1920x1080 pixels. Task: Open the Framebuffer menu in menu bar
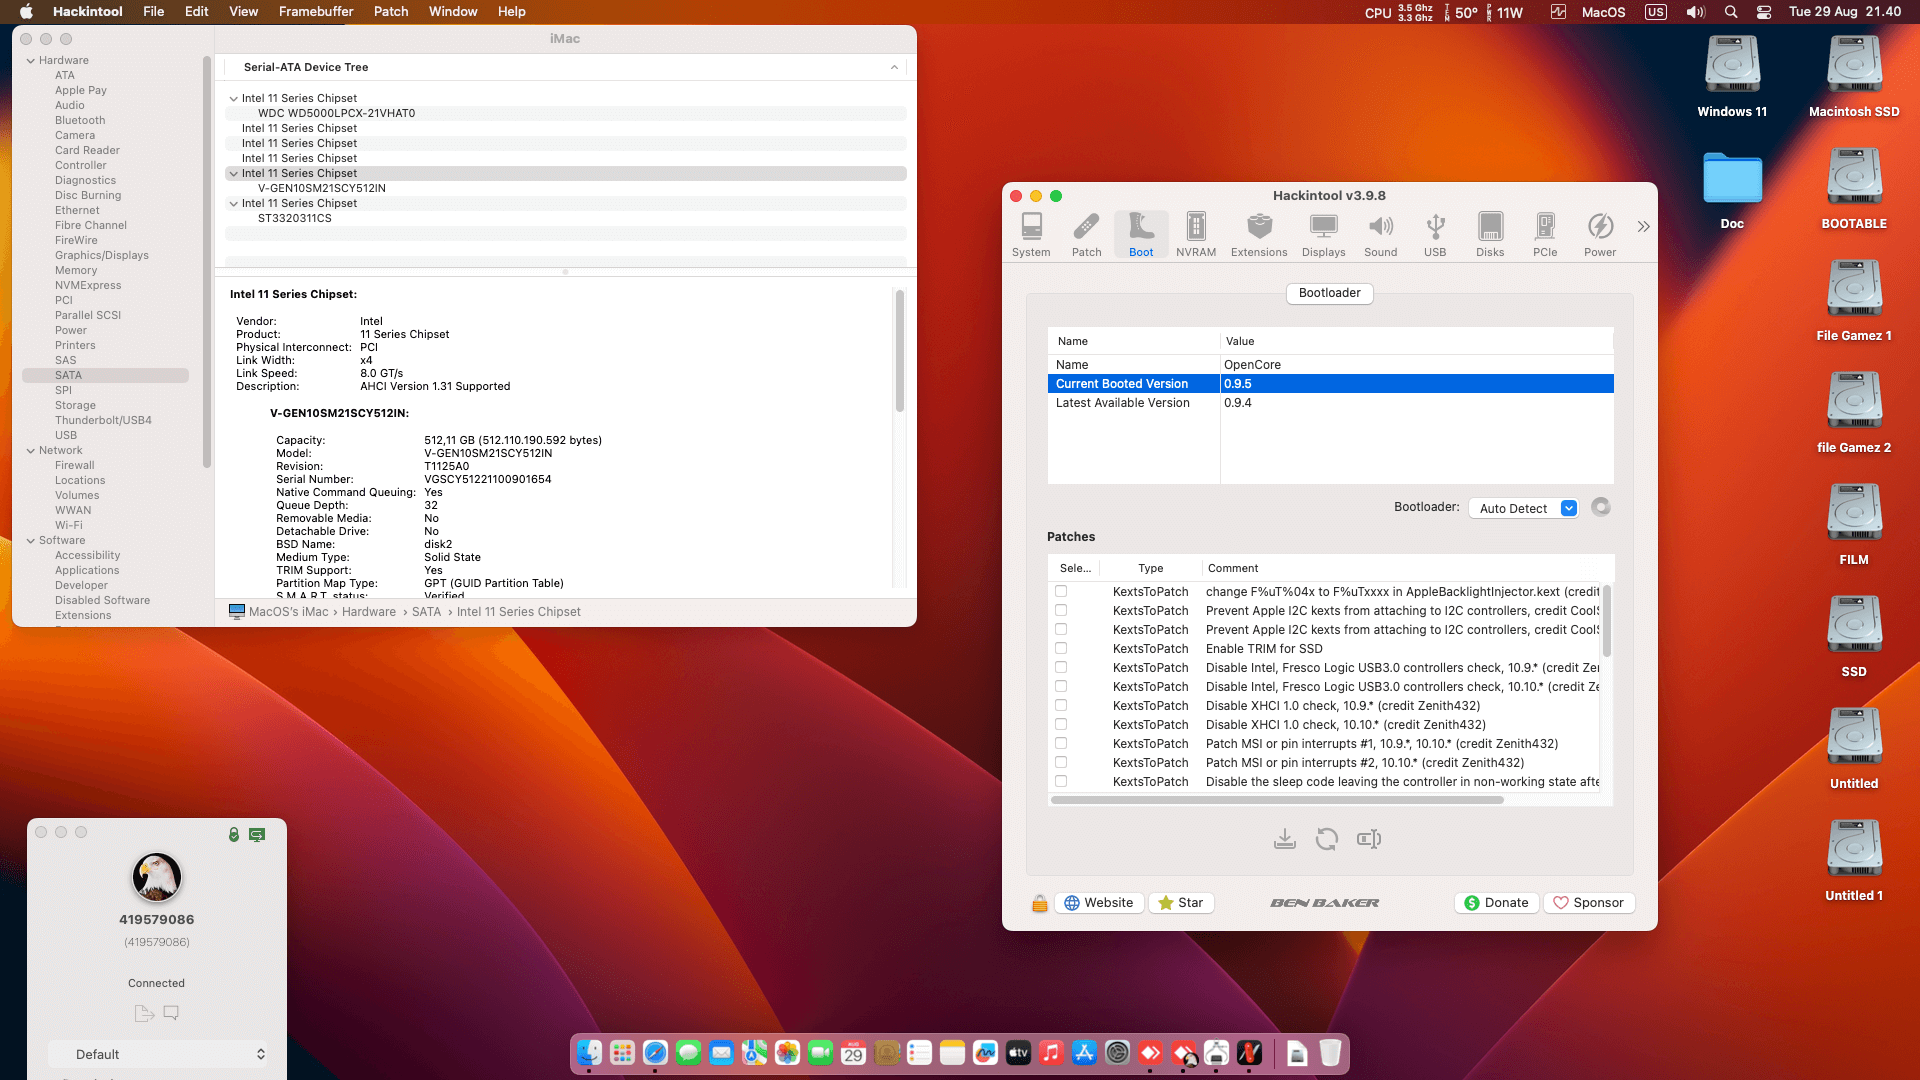[315, 11]
